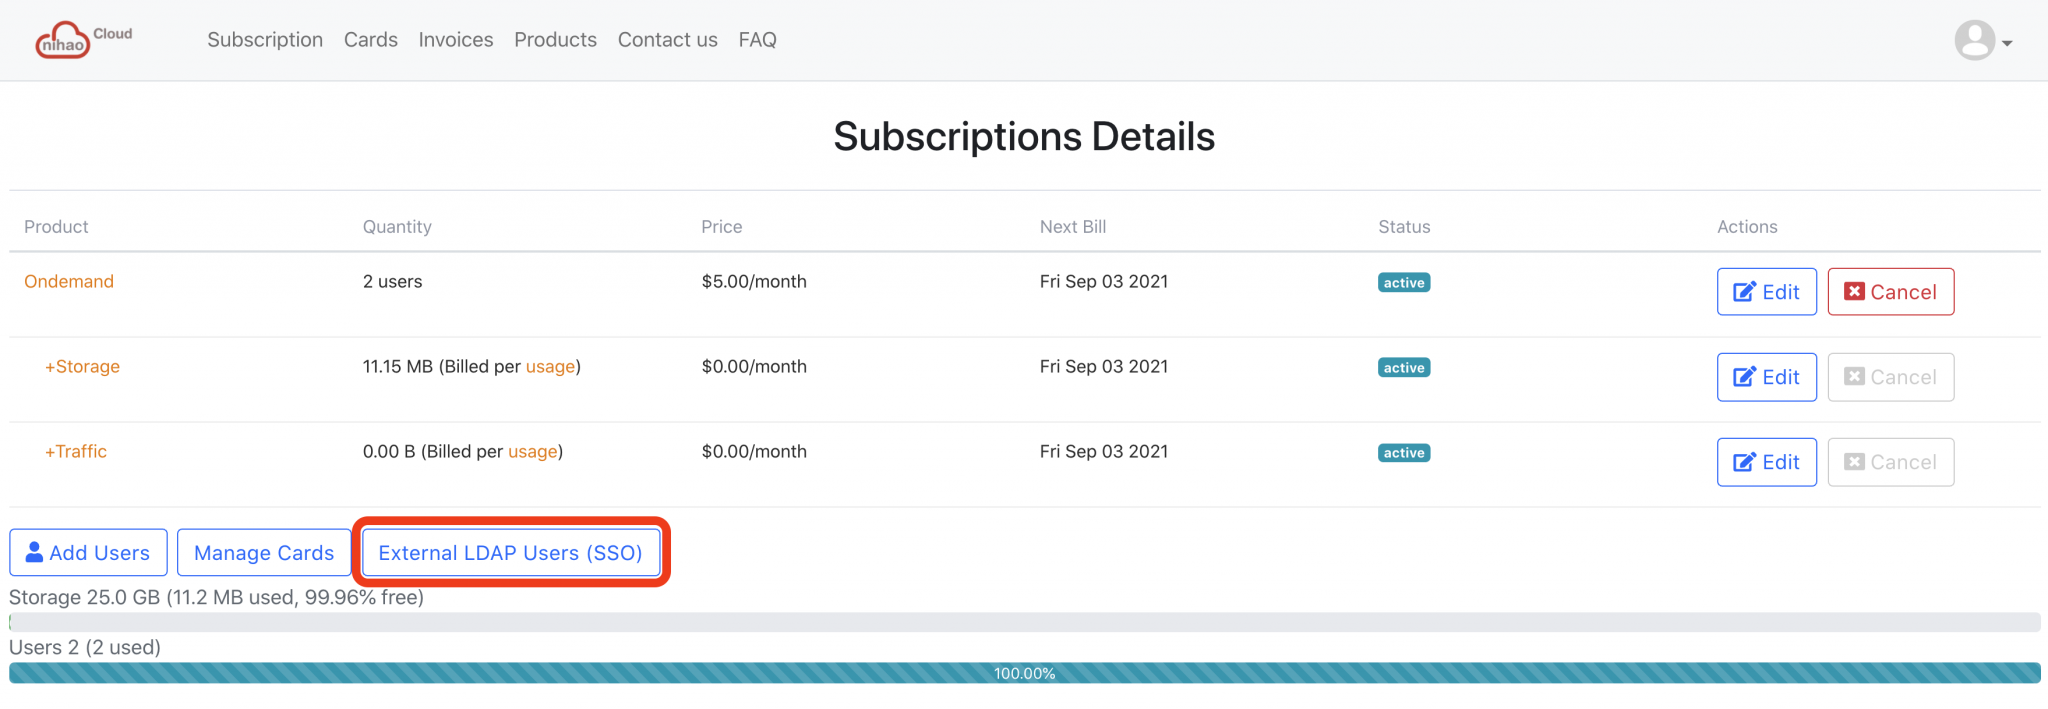Image resolution: width=2048 pixels, height=709 pixels.
Task: Click the pencil Edit icon on +Storage row
Action: click(1744, 376)
